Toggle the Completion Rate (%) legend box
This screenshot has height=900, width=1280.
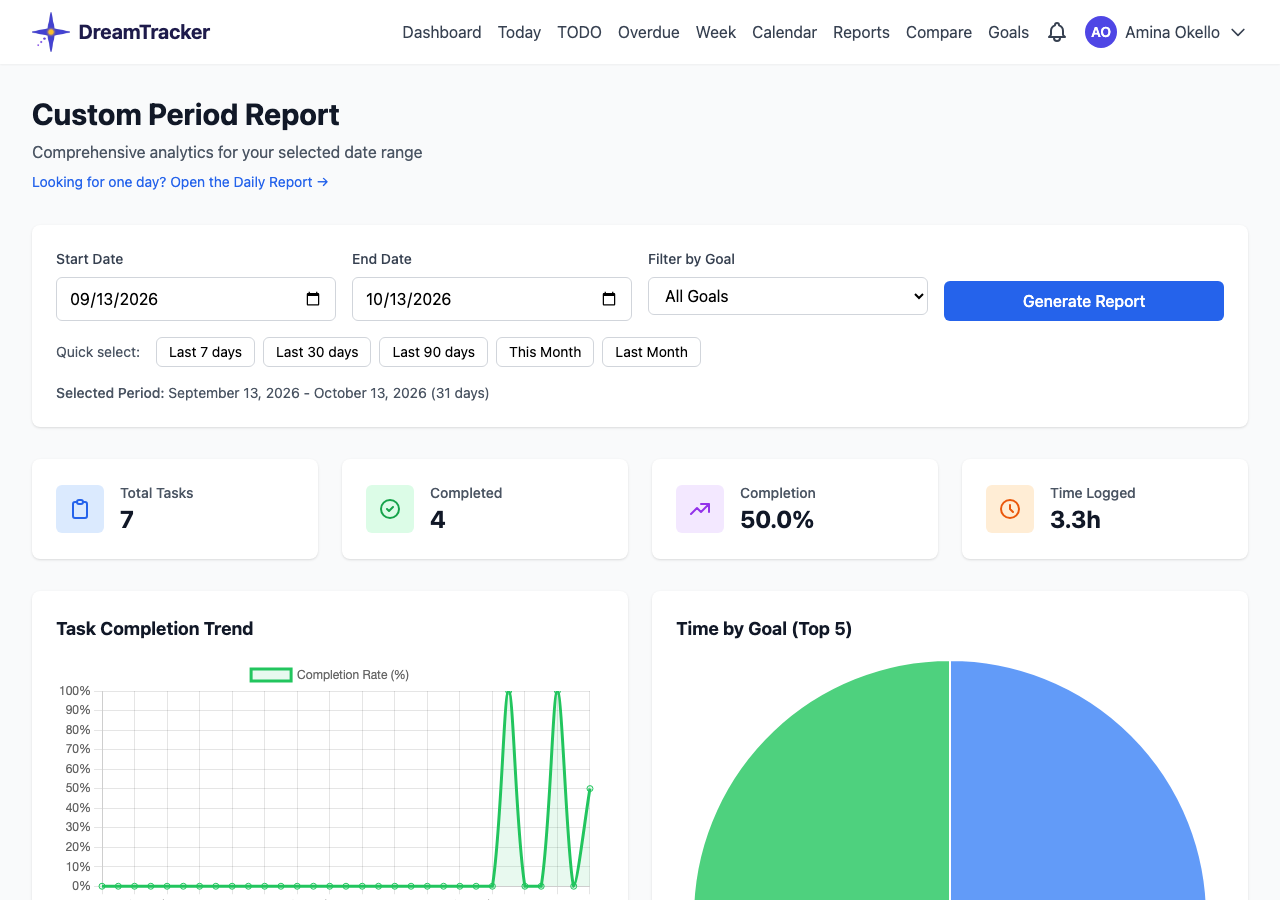click(x=271, y=675)
